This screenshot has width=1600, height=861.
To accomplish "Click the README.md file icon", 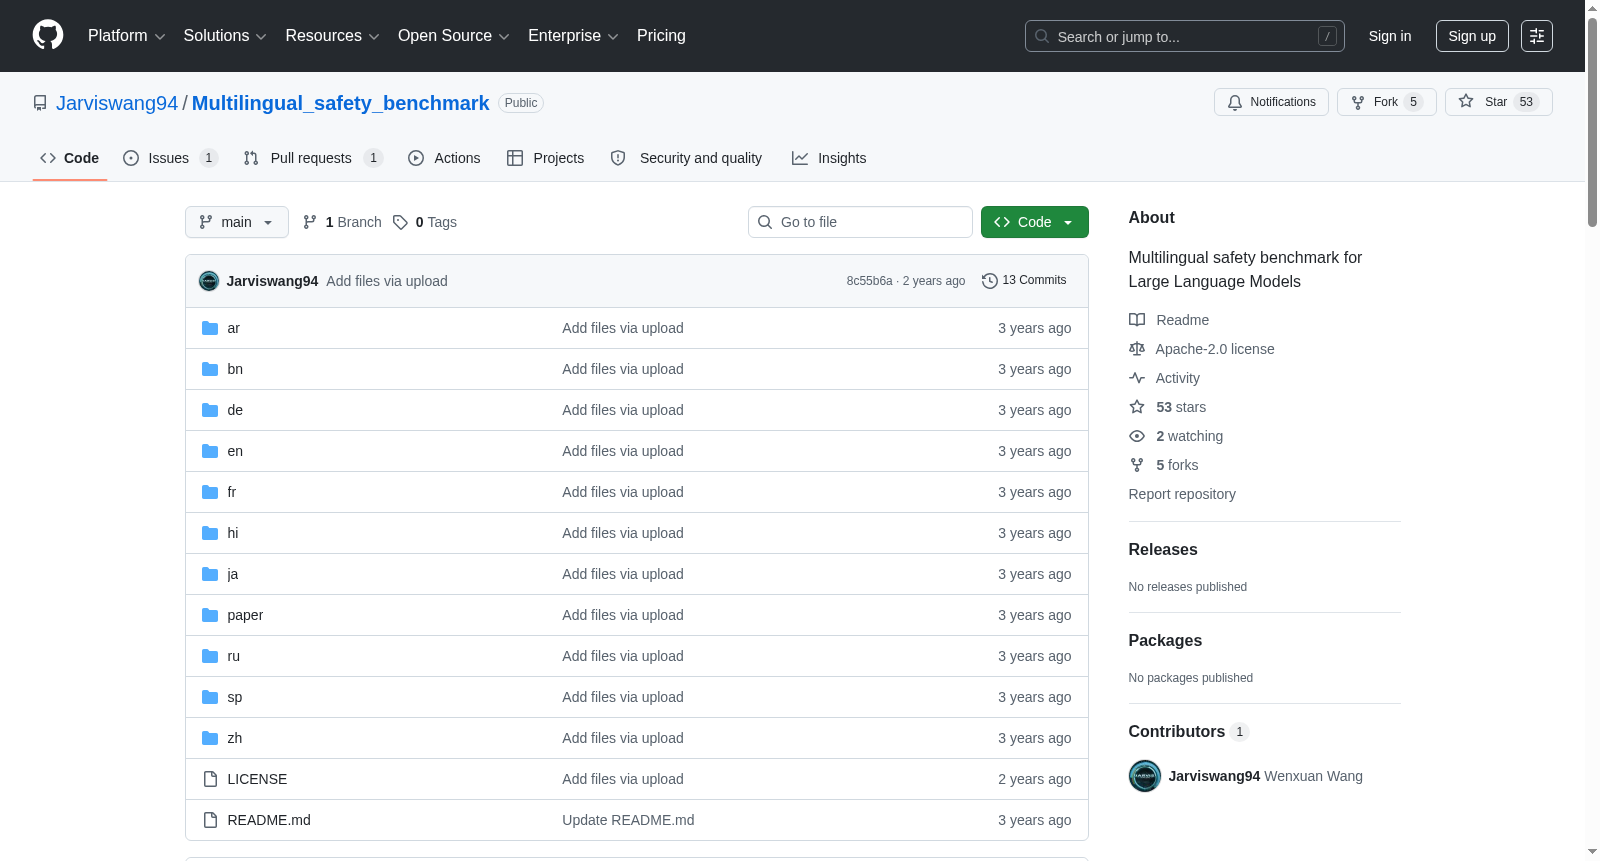I will point(210,820).
